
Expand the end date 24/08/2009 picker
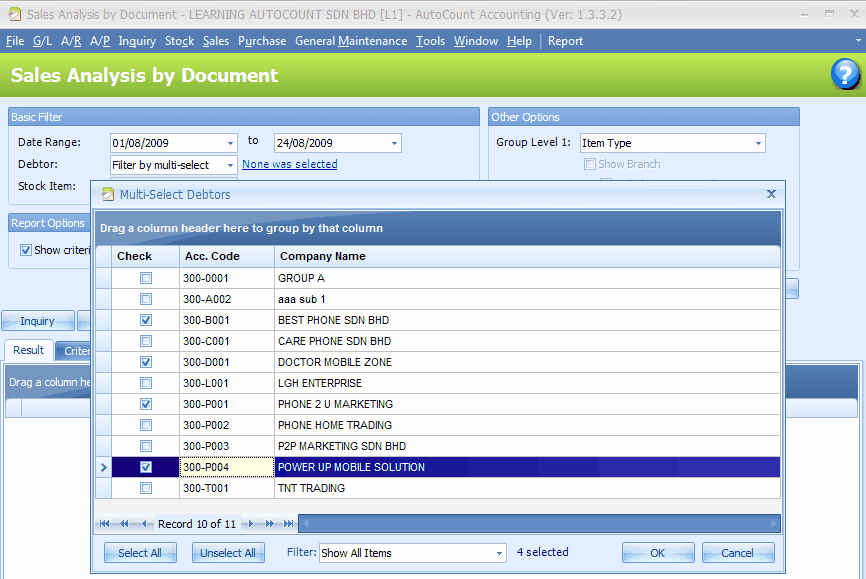pos(394,142)
